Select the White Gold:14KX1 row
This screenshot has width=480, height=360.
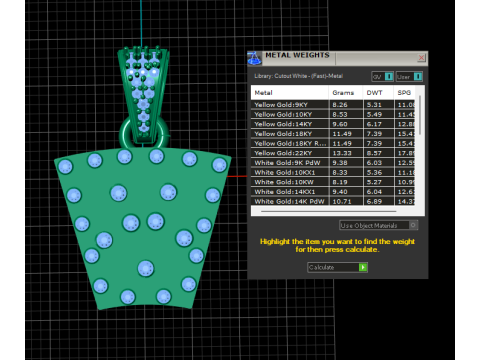click(333, 192)
